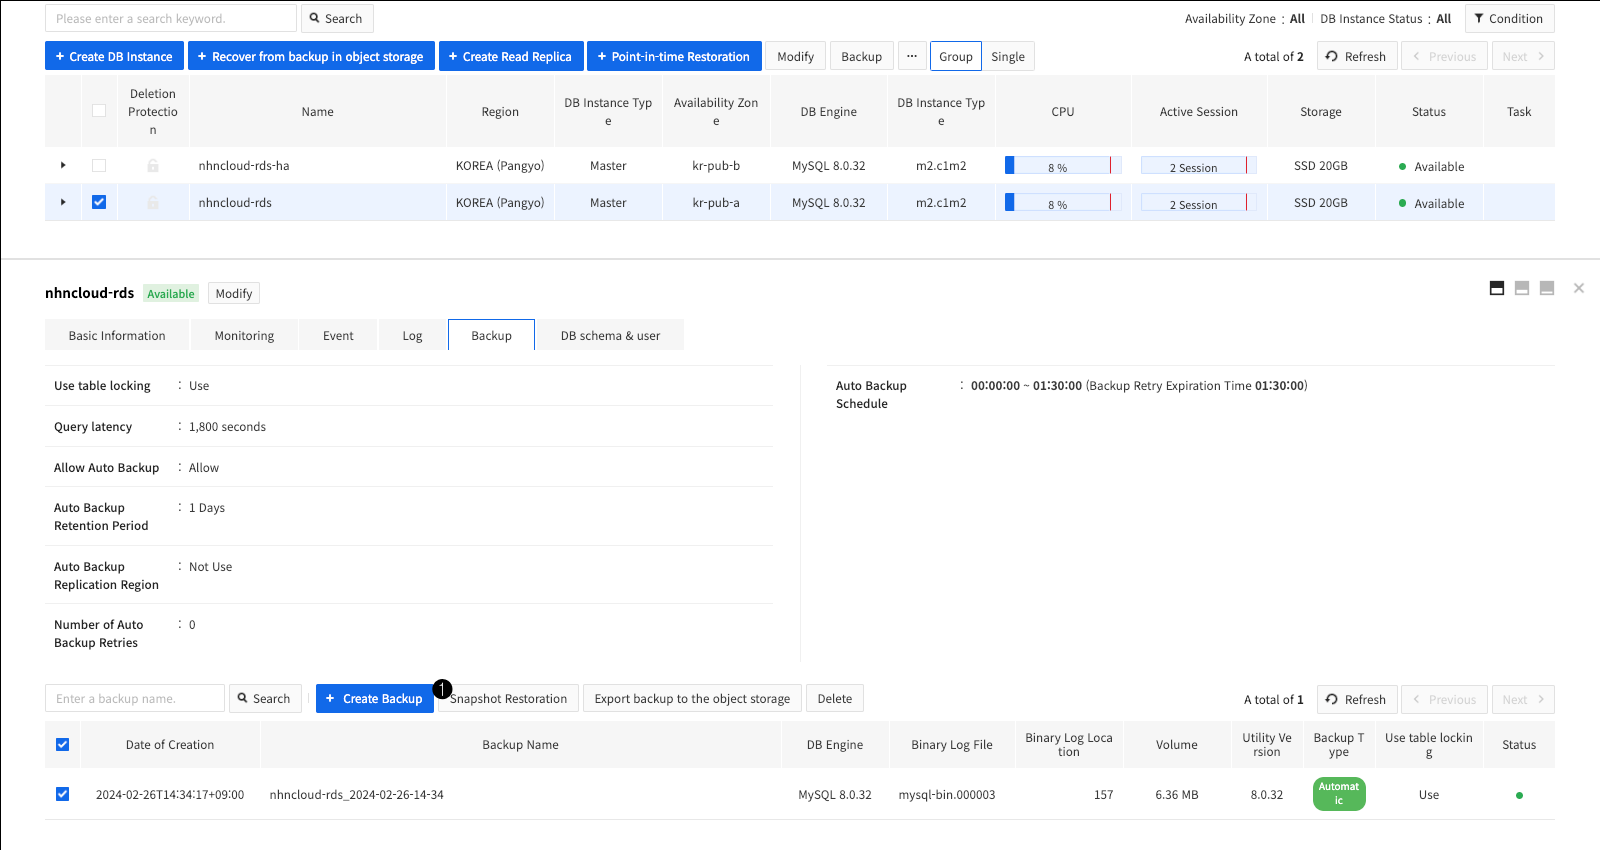Uncheck the nhncloud-rds_2024-02-26-14-34 backup checkbox
1600x850 pixels.
click(x=63, y=794)
